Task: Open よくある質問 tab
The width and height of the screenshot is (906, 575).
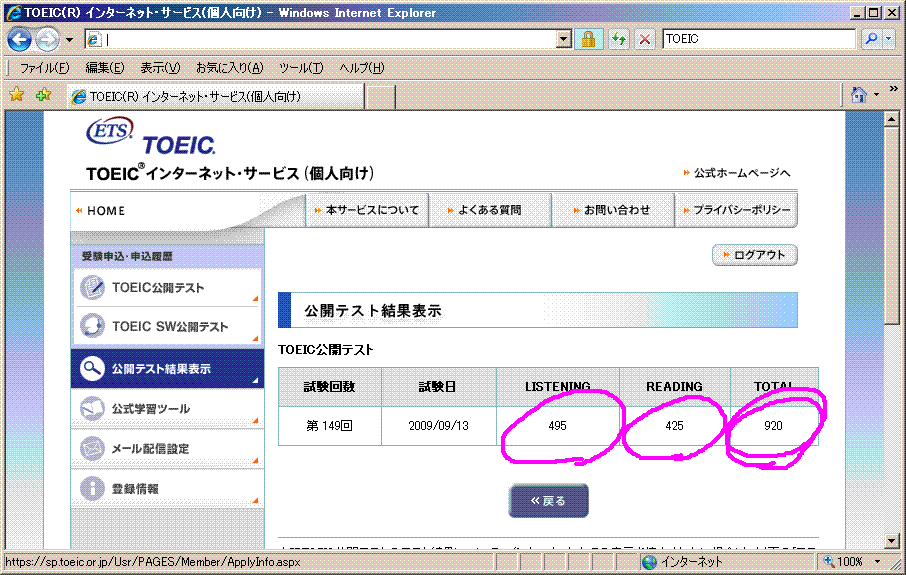Action: (490, 210)
